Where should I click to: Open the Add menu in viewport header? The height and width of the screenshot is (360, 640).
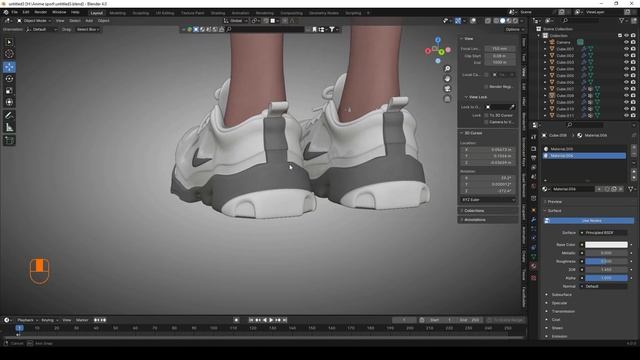pyautogui.click(x=89, y=21)
